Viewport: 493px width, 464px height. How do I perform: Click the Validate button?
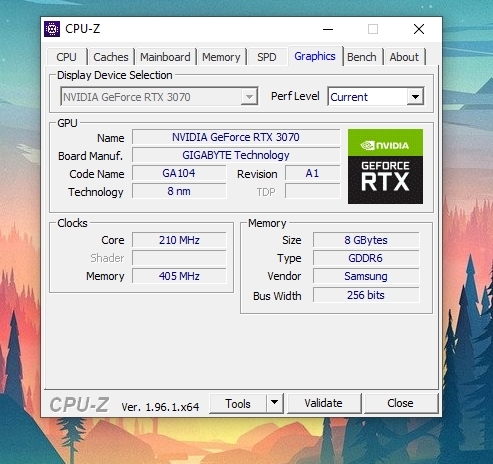click(323, 403)
